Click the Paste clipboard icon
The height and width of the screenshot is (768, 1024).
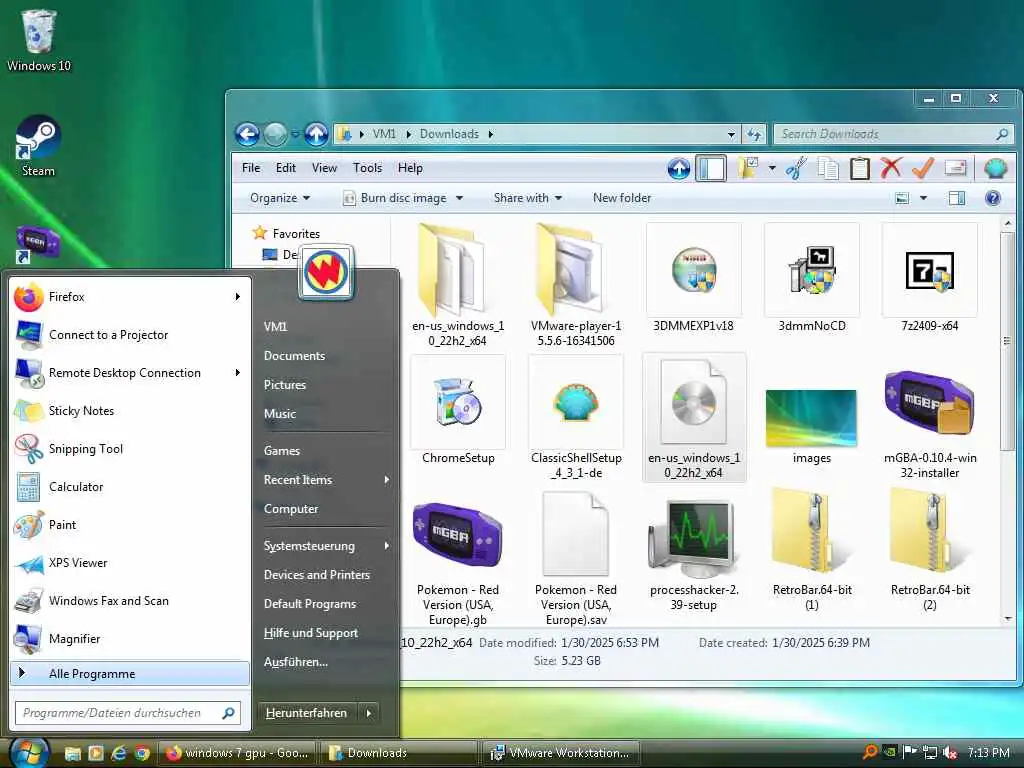860,168
